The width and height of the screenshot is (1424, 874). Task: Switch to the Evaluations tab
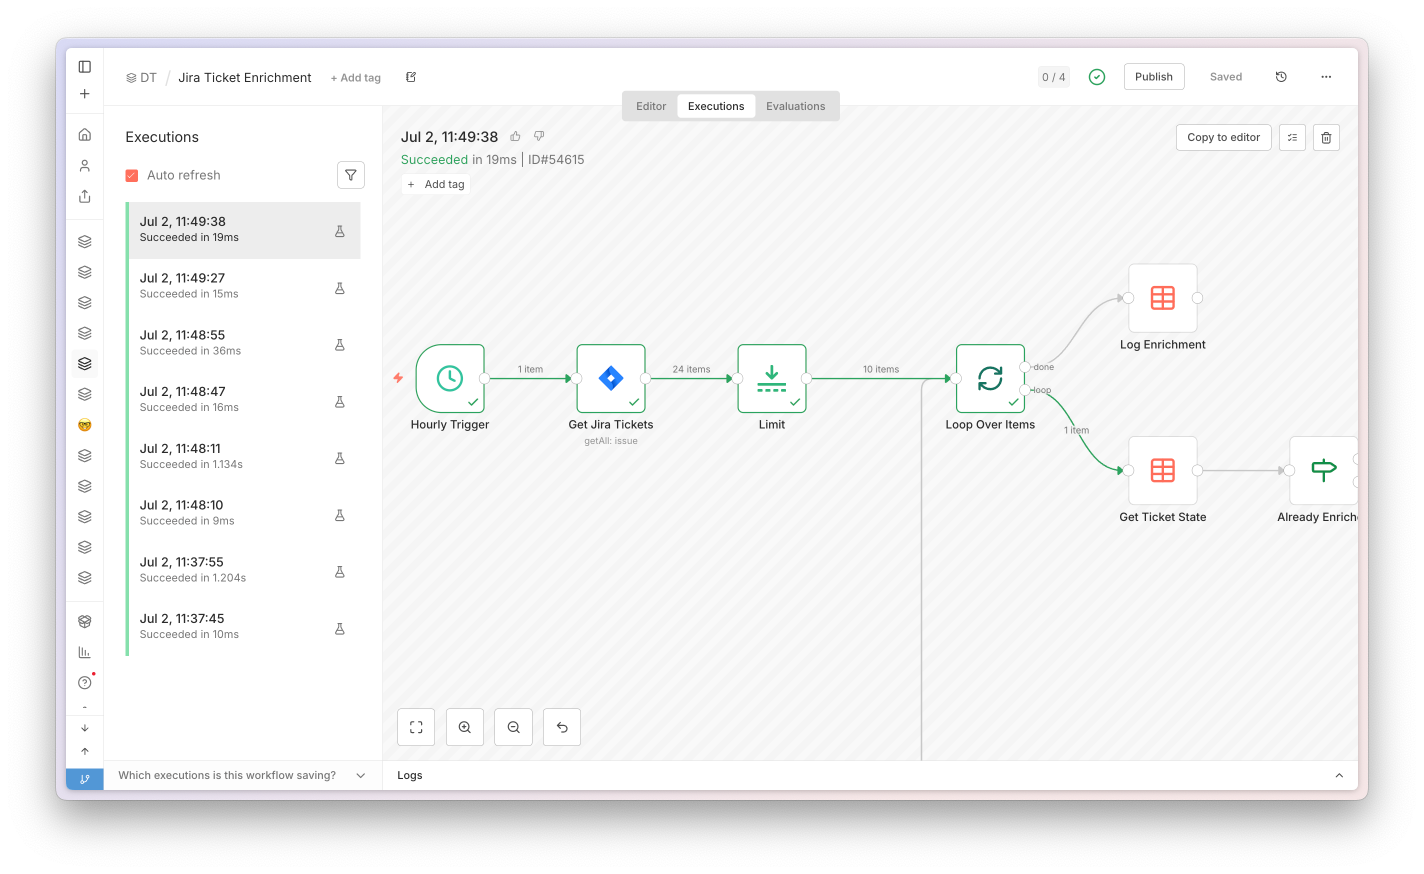[796, 106]
